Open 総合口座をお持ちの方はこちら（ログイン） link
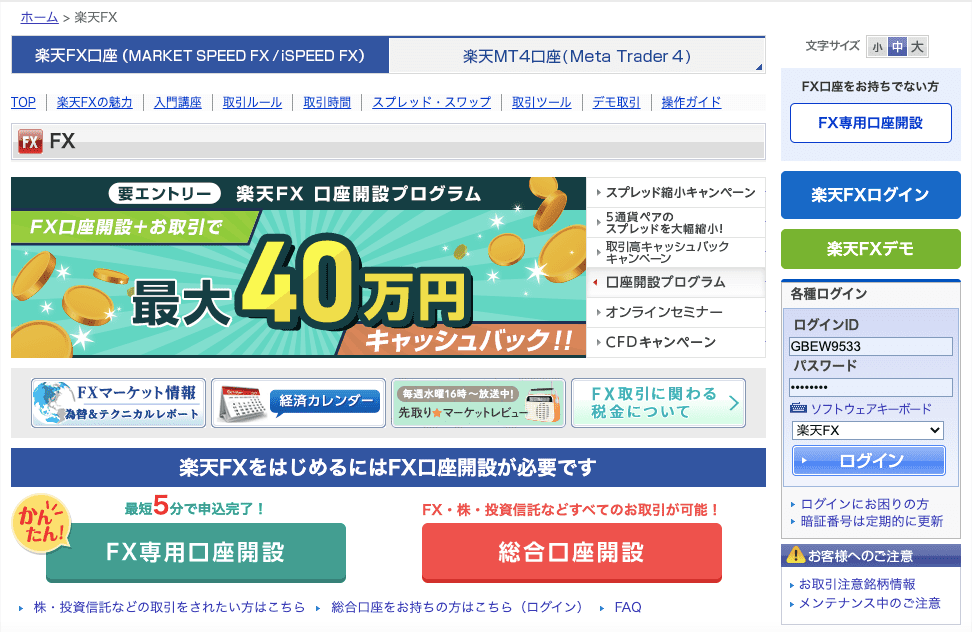The image size is (972, 632). [457, 607]
